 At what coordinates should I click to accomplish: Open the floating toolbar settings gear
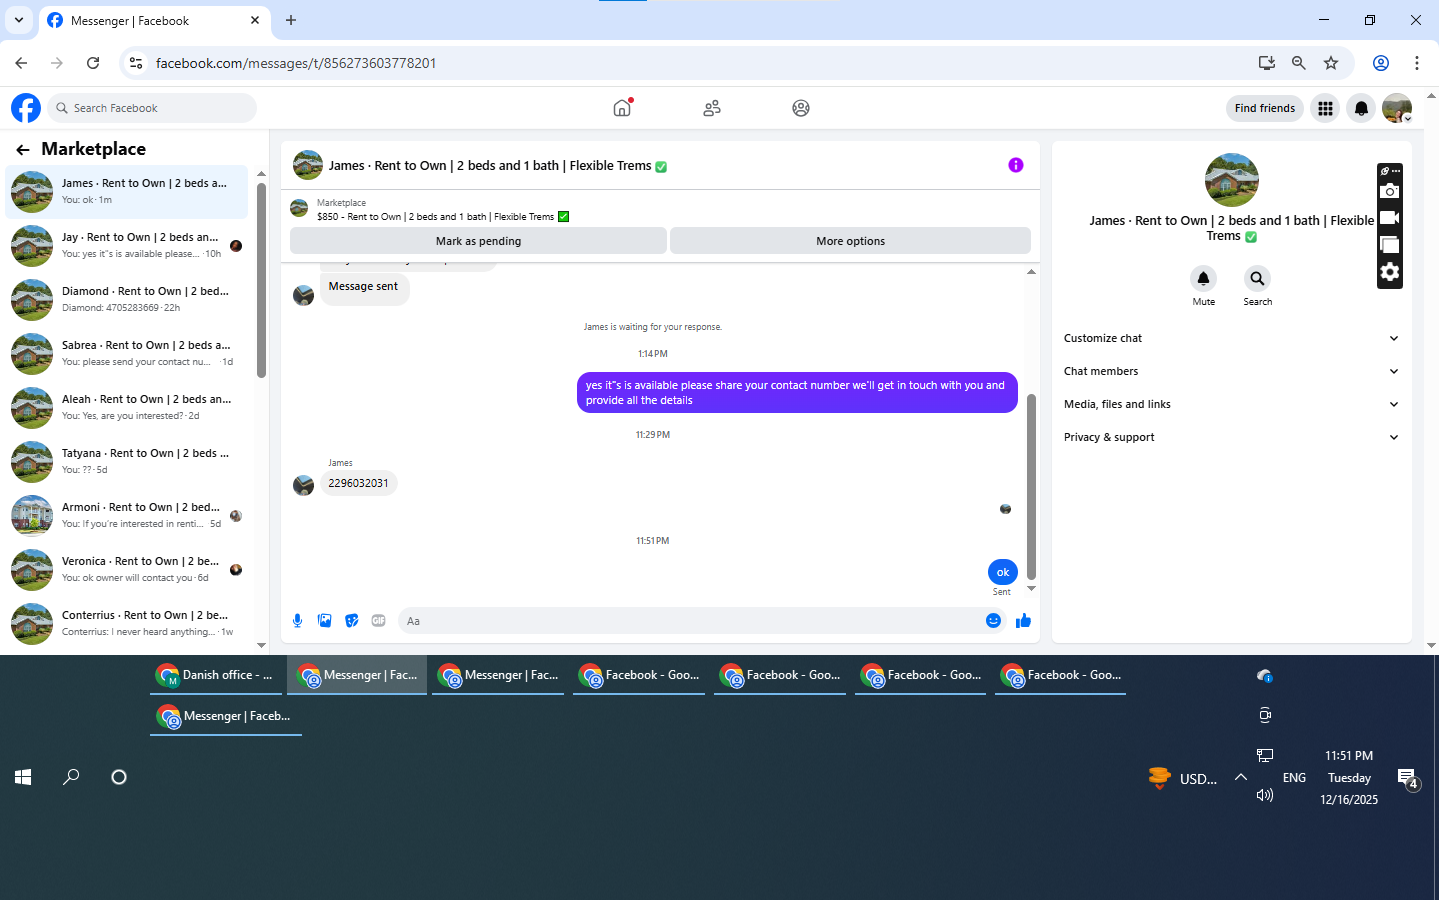(x=1390, y=272)
